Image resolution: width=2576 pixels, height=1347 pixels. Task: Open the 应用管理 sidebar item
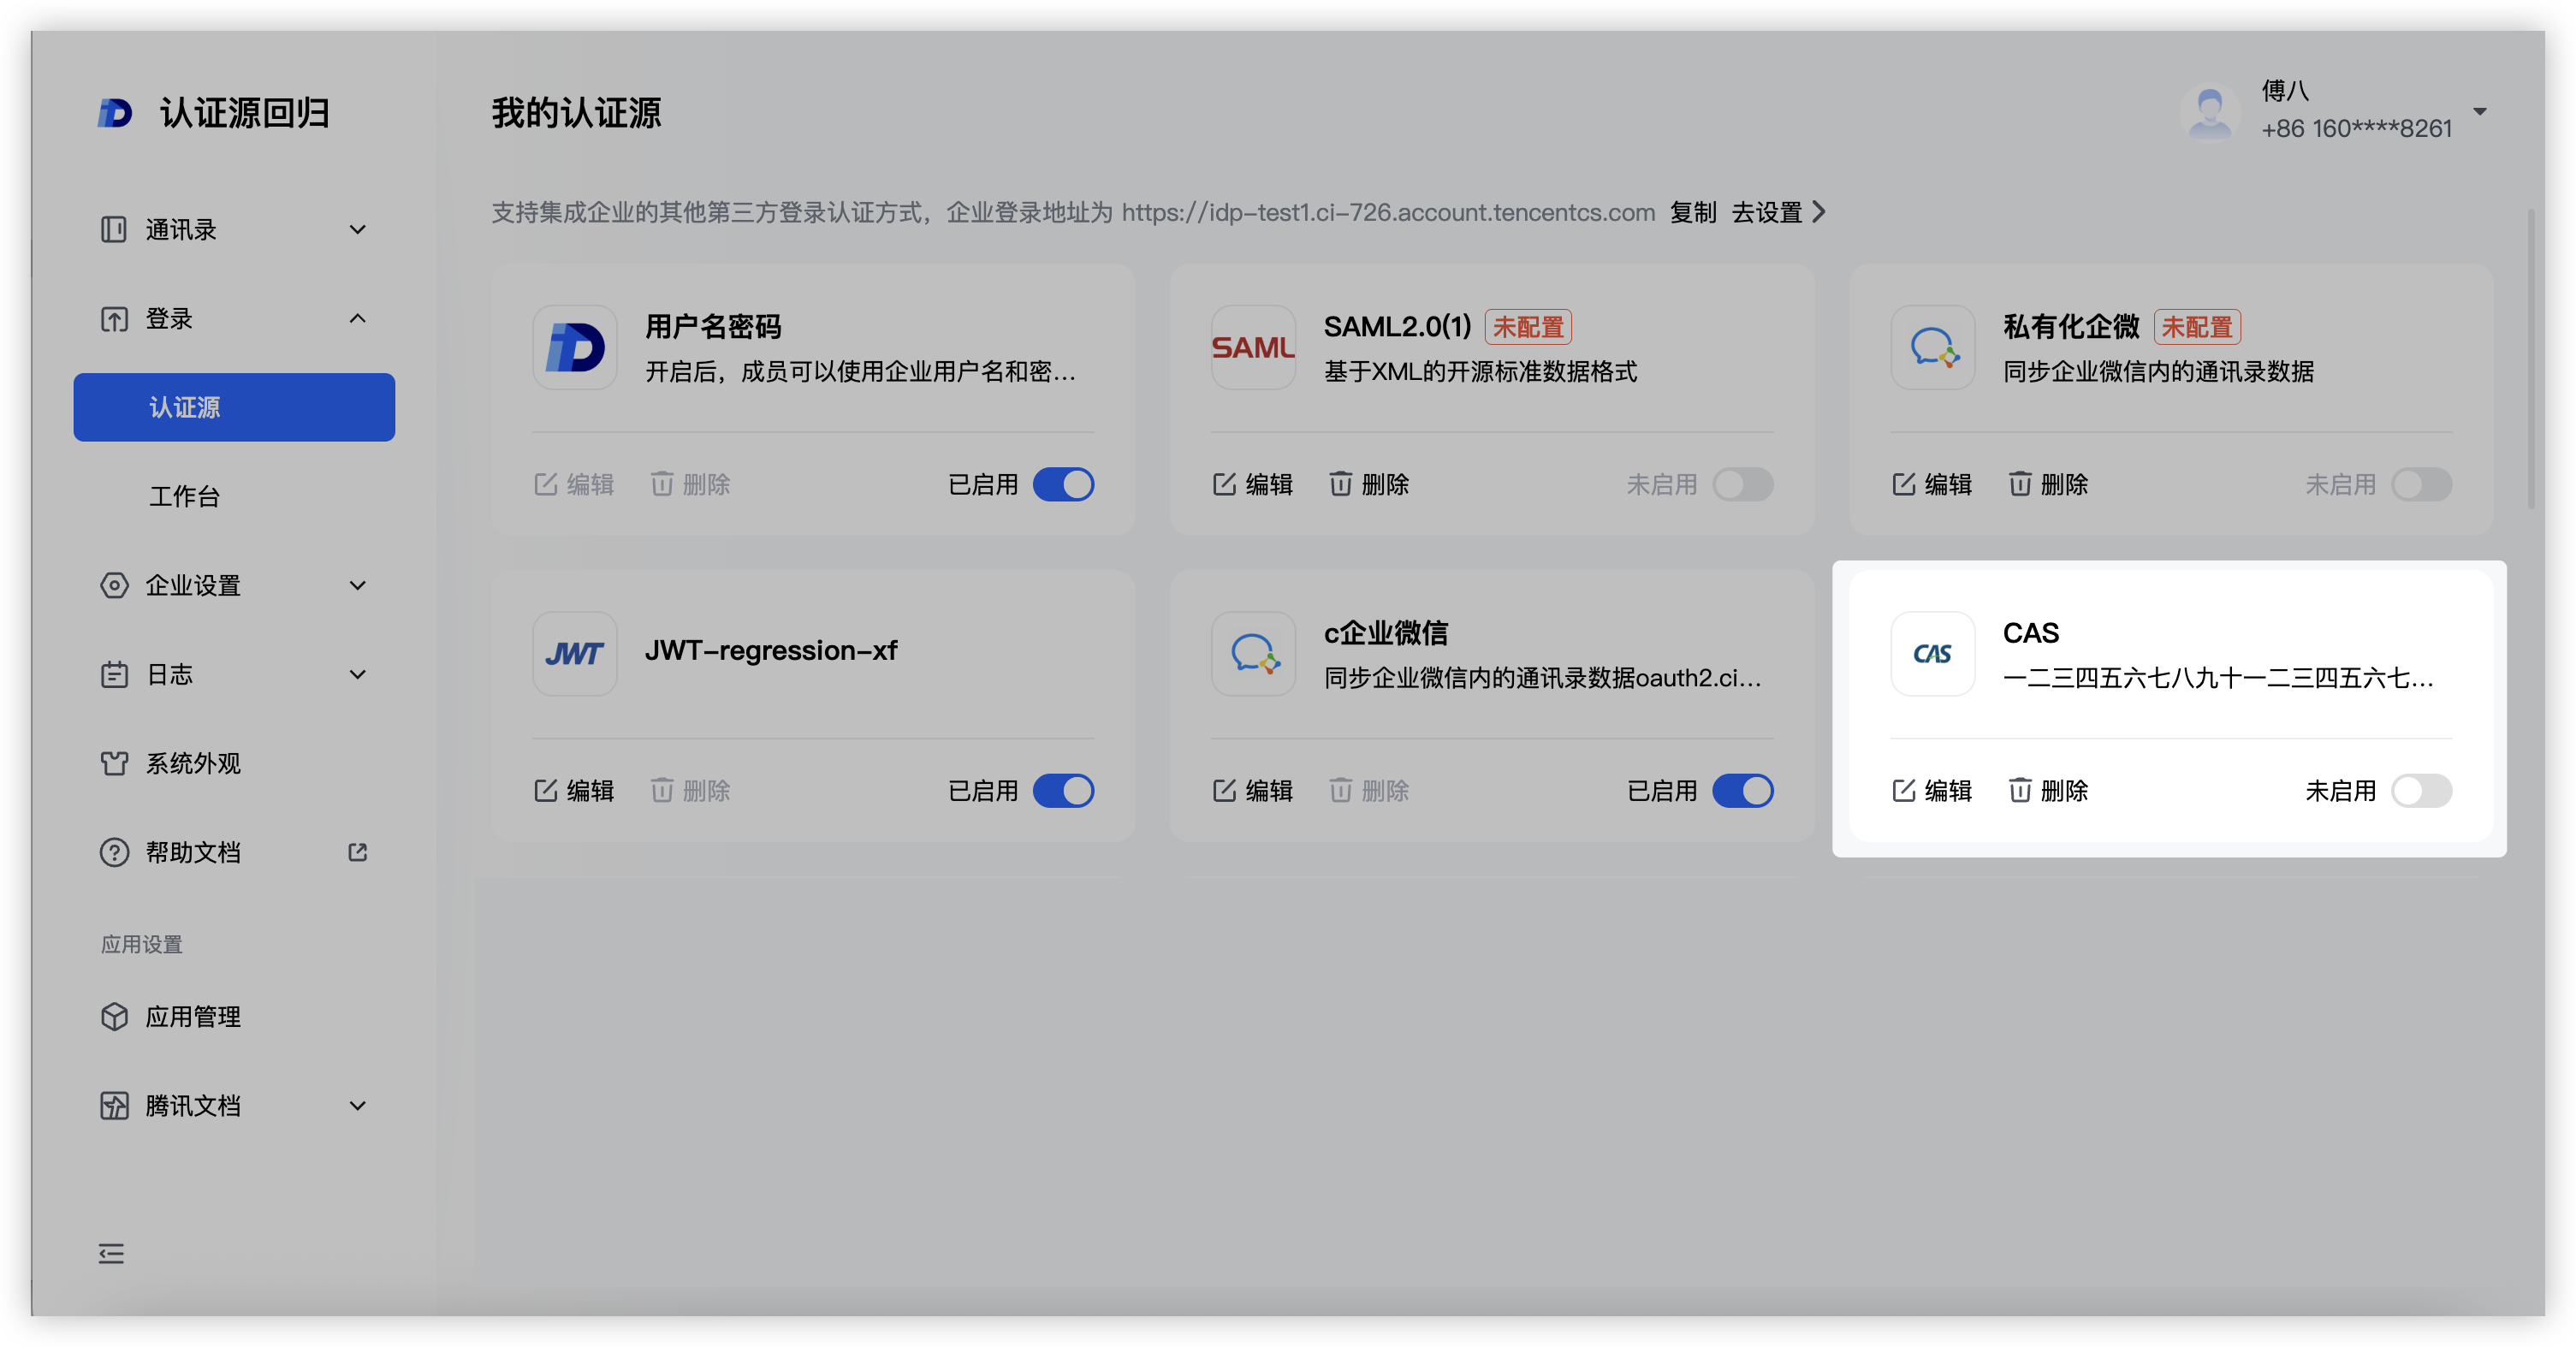(x=193, y=1017)
